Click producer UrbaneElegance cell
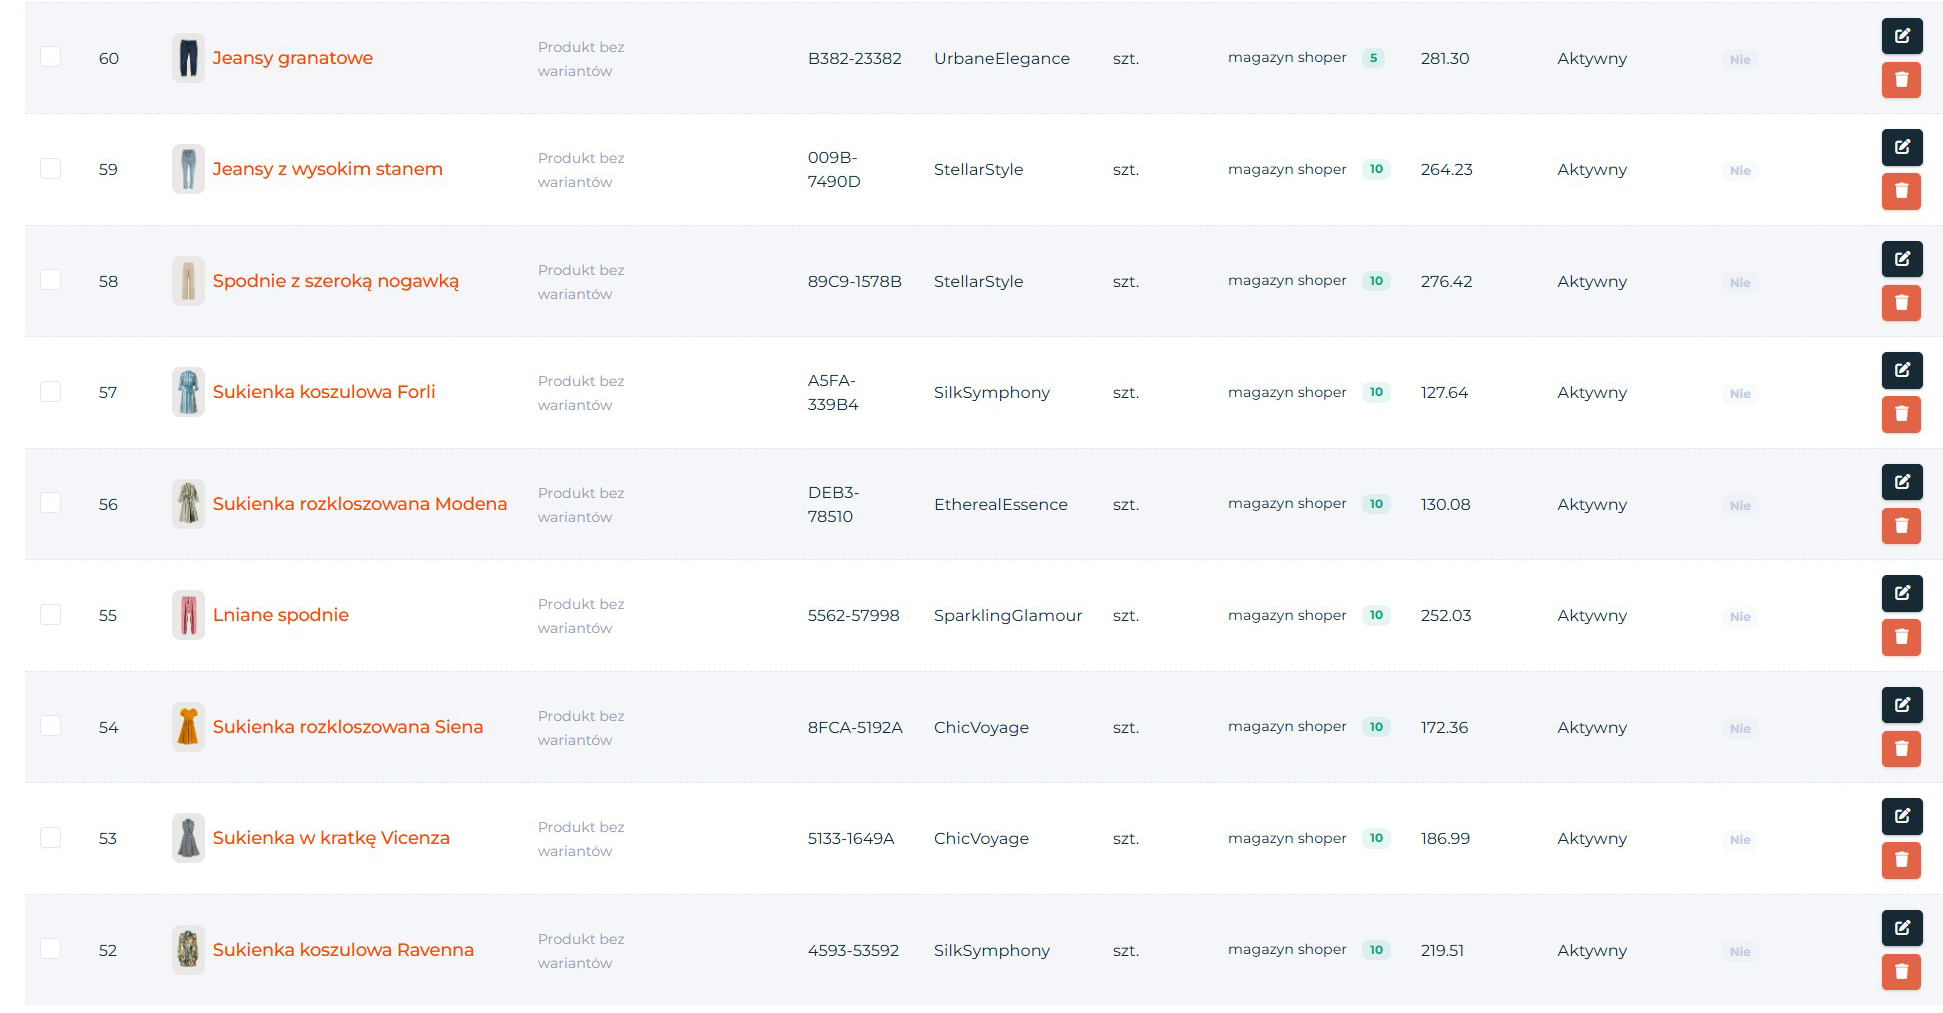Viewport: 1943px width, 1013px height. tap(1002, 58)
